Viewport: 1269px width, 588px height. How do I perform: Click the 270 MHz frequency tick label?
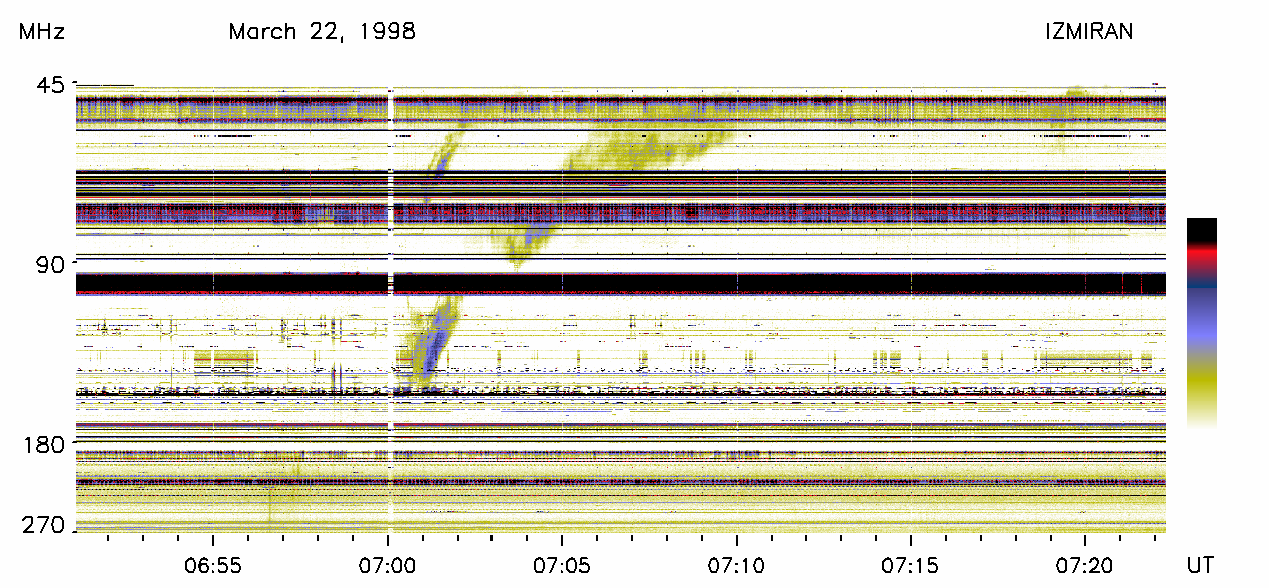pyautogui.click(x=45, y=525)
